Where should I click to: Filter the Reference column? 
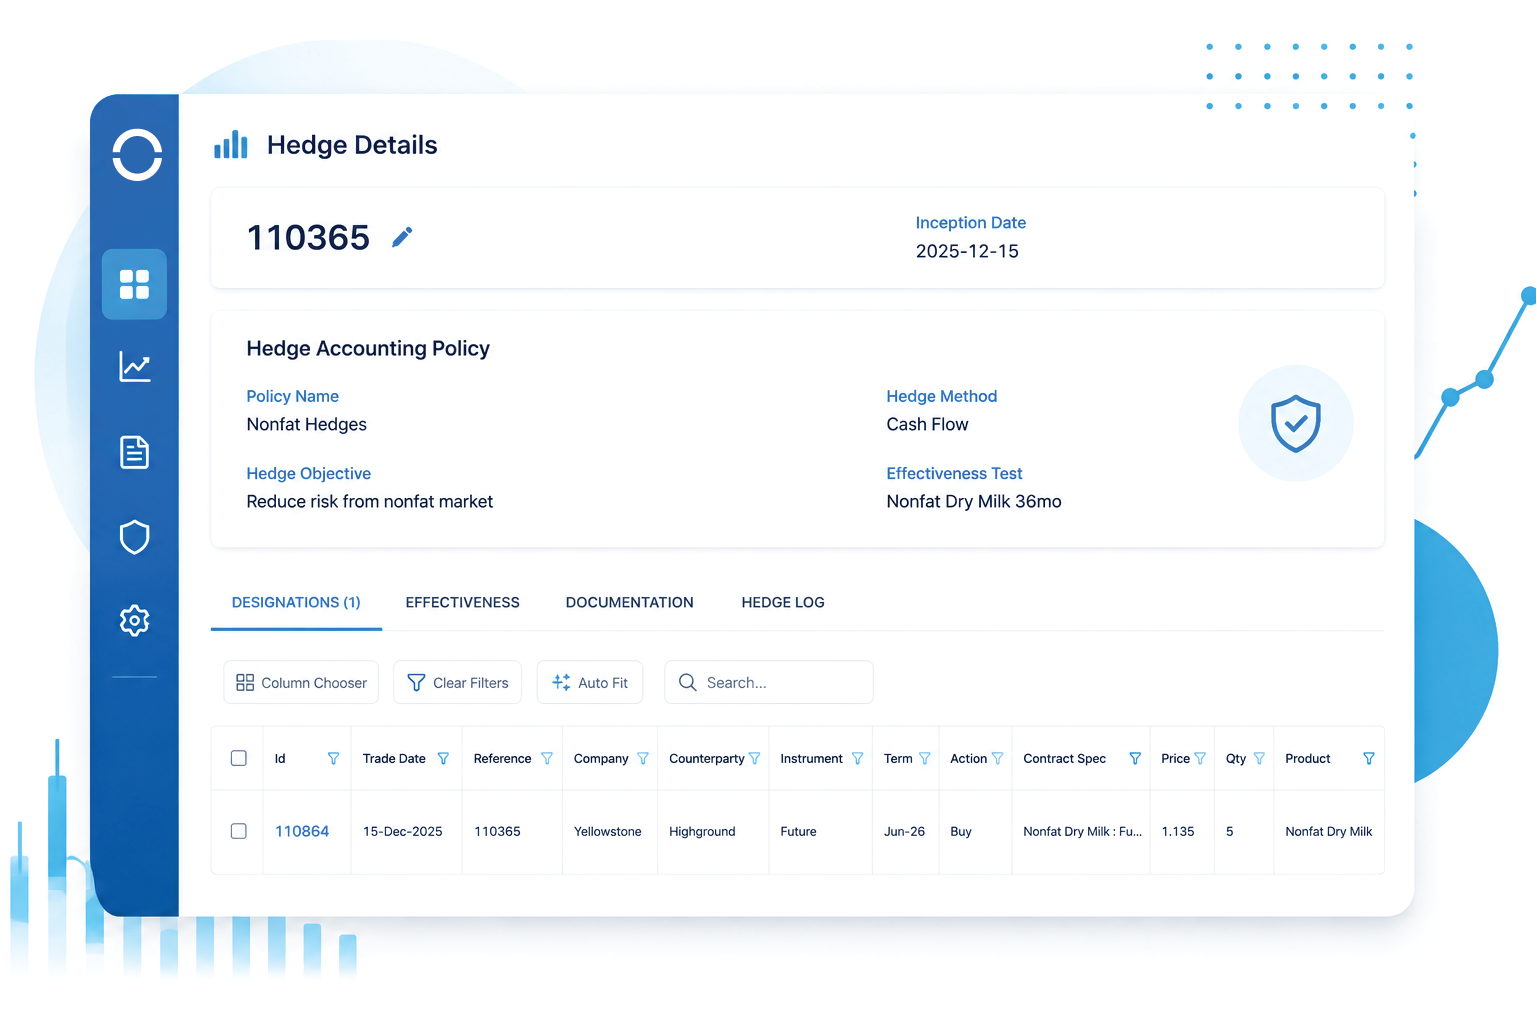pos(547,759)
